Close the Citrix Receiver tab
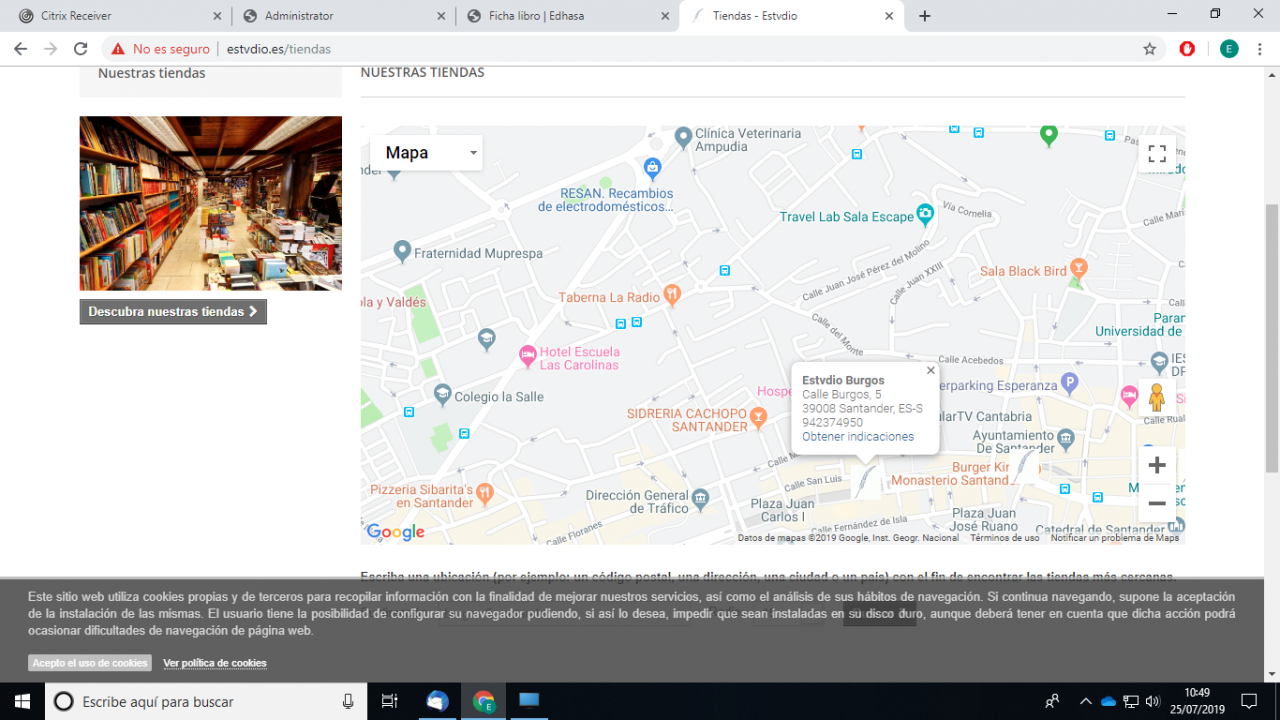This screenshot has width=1280, height=720. 215,16
